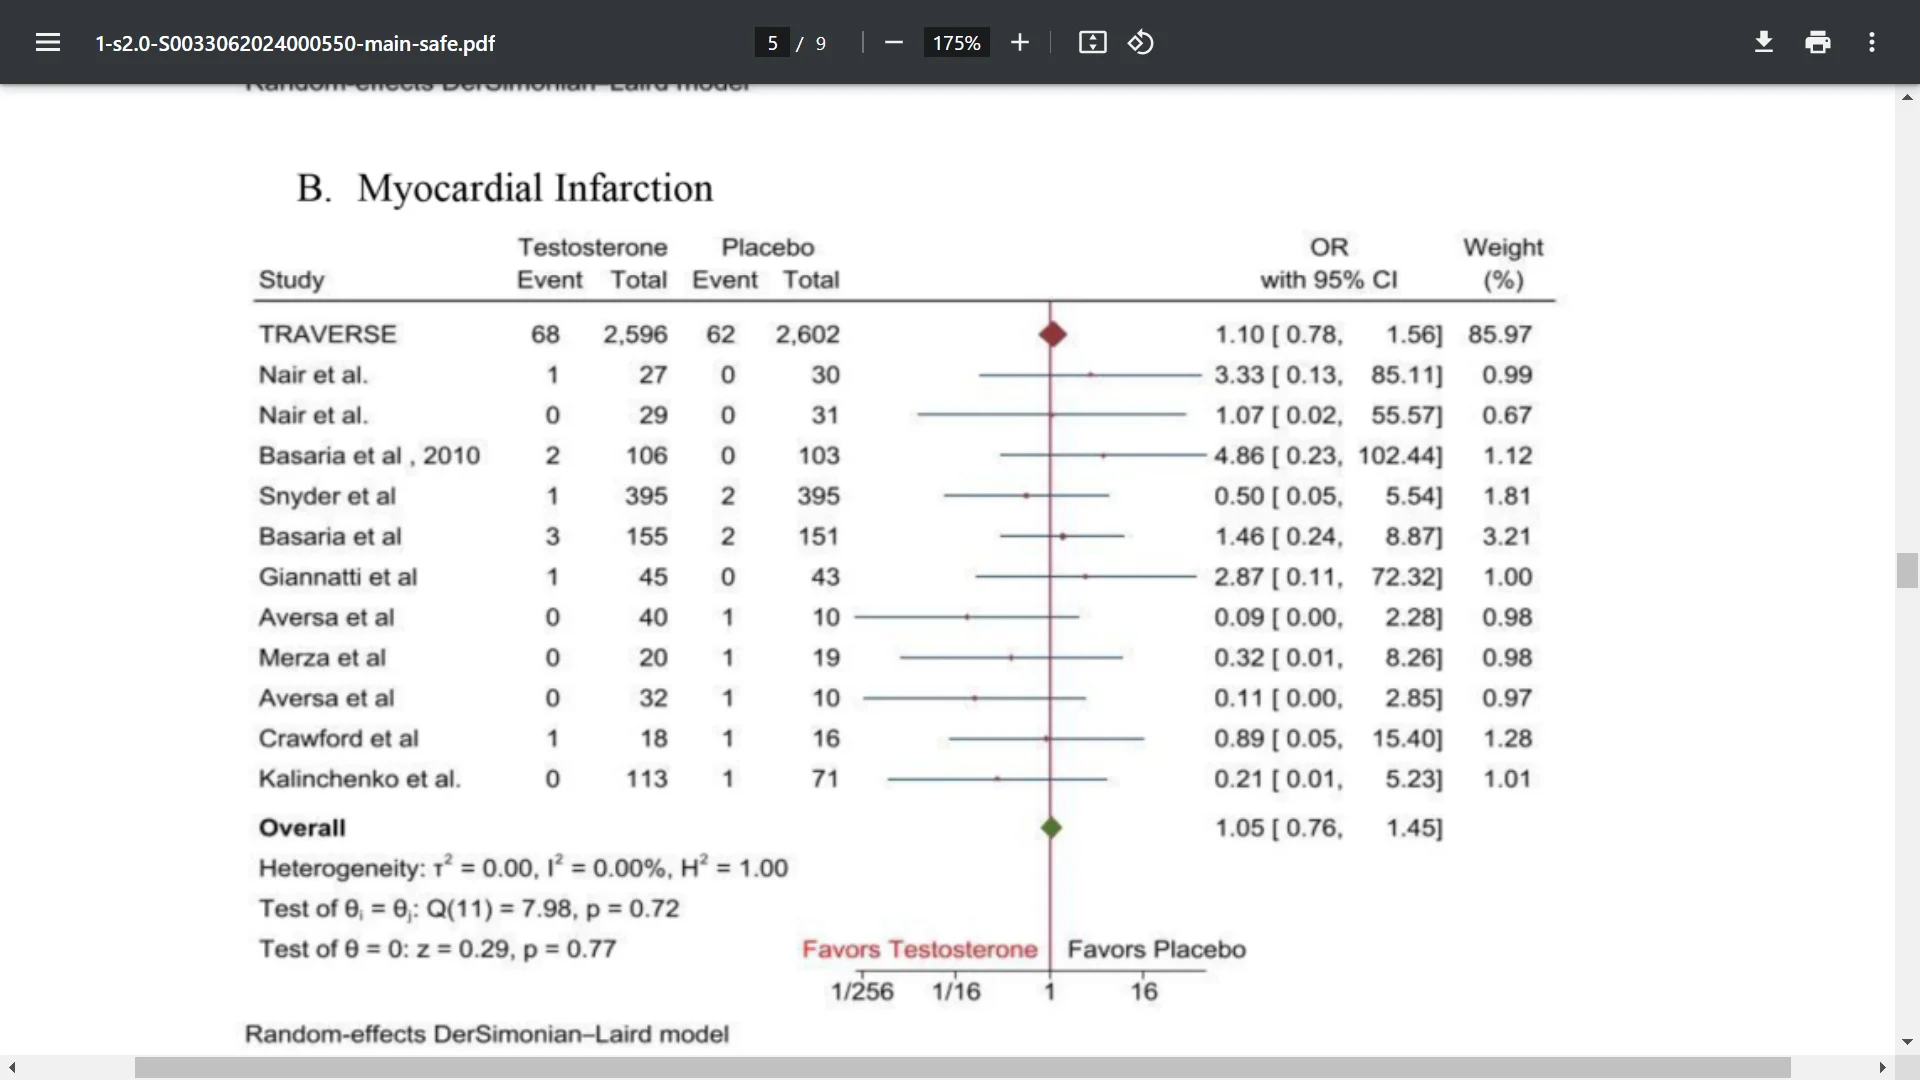
Task: Click the horizontal scrollbar thumb
Action: click(x=962, y=1068)
